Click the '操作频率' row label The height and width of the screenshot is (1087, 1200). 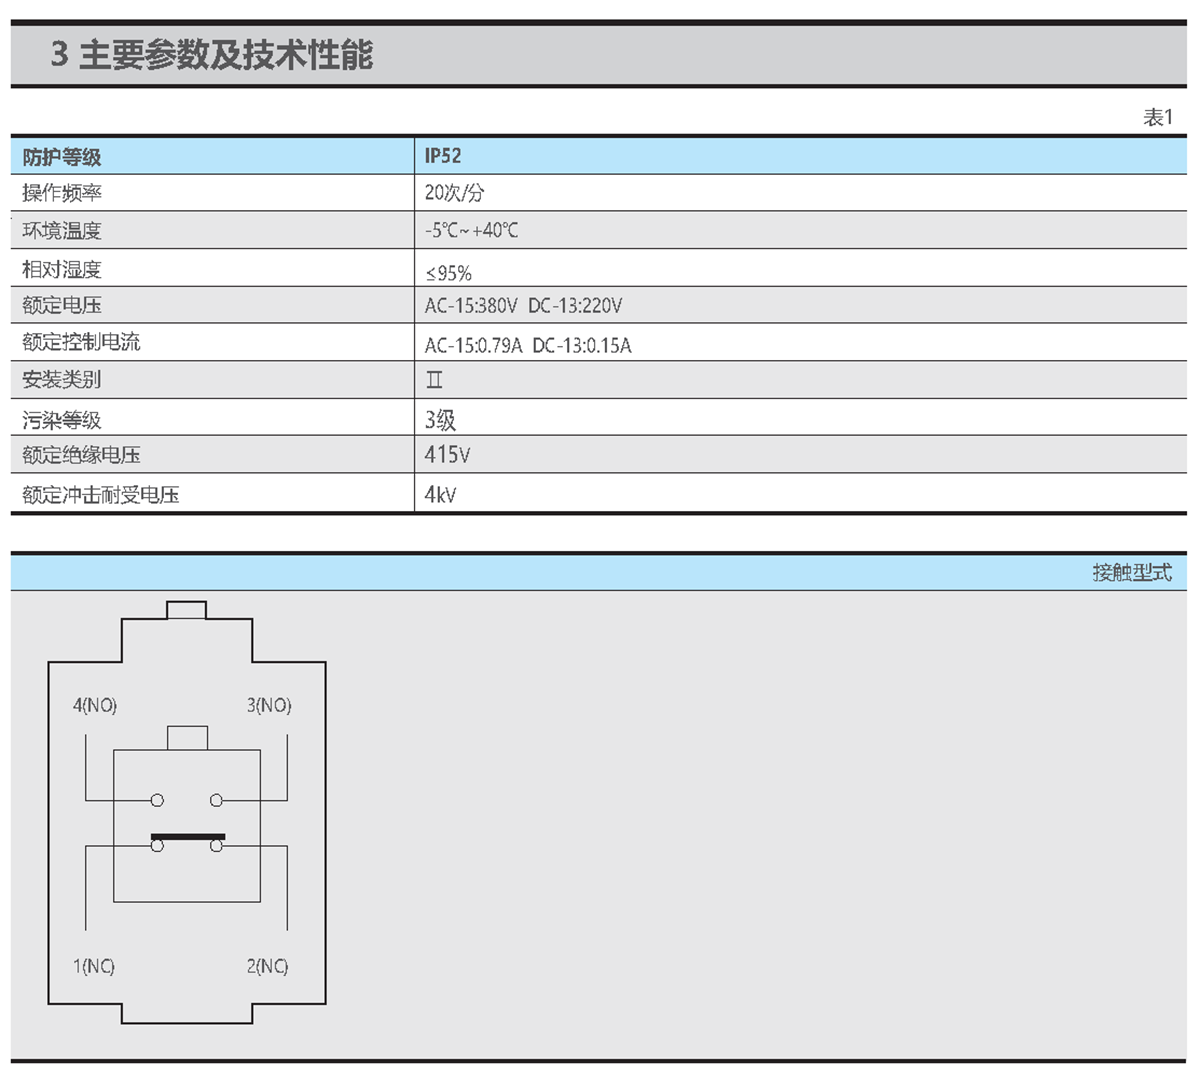62,193
